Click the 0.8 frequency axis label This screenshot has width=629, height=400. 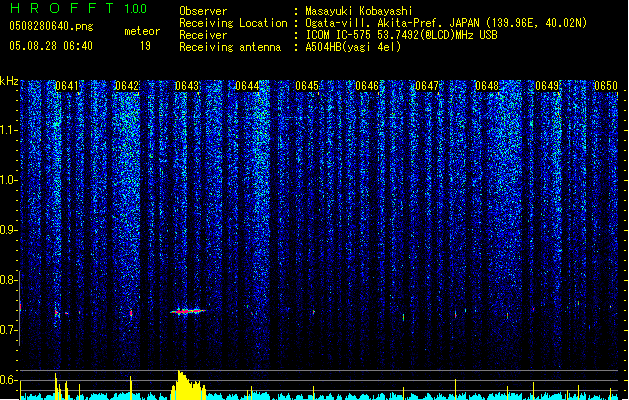point(9,280)
